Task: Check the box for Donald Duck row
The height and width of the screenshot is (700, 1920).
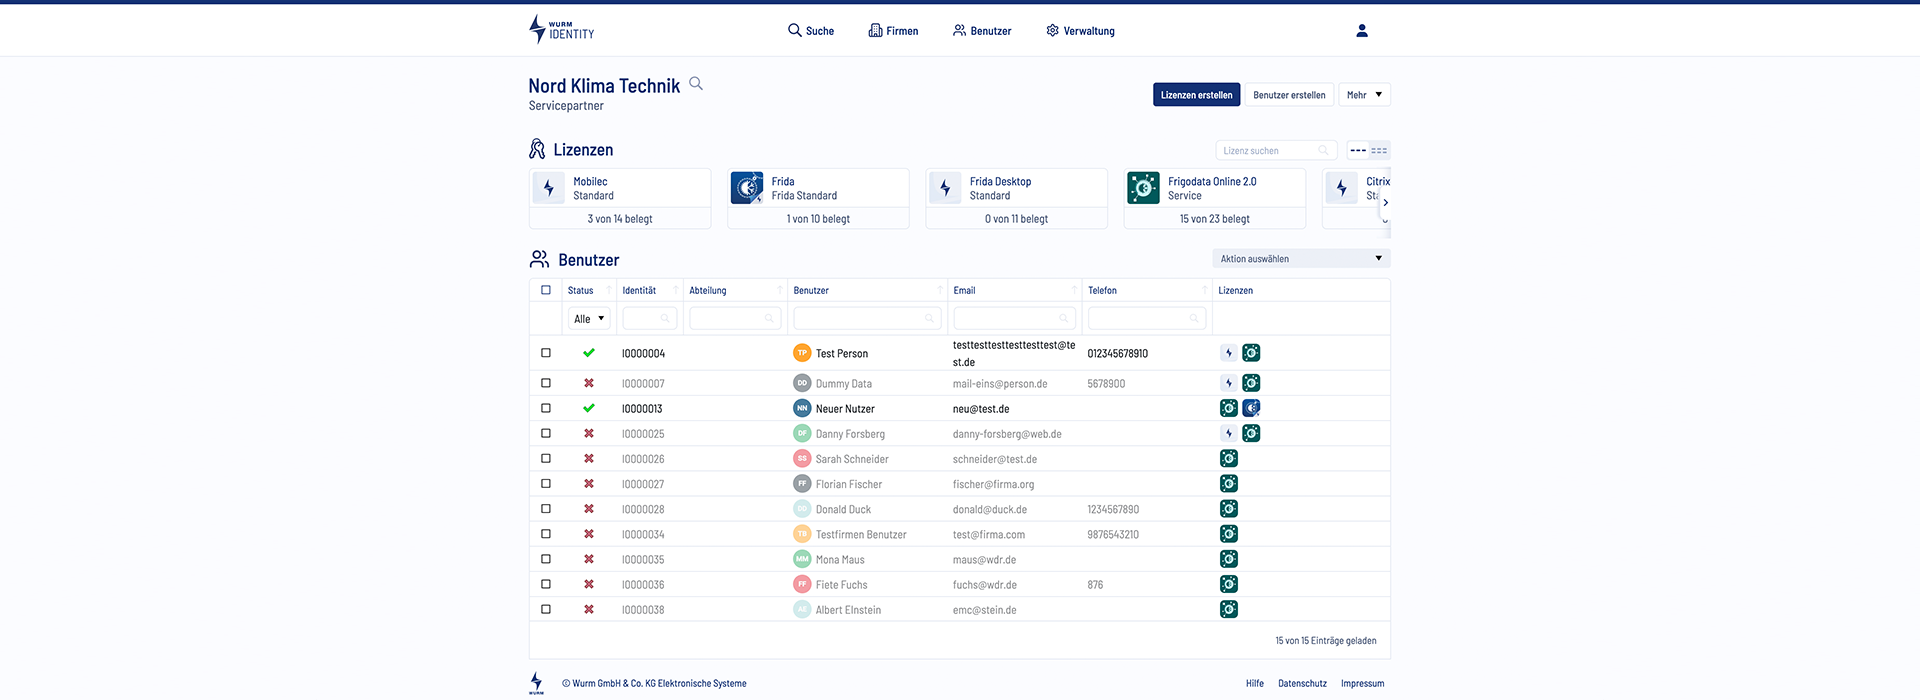Action: pyautogui.click(x=546, y=509)
